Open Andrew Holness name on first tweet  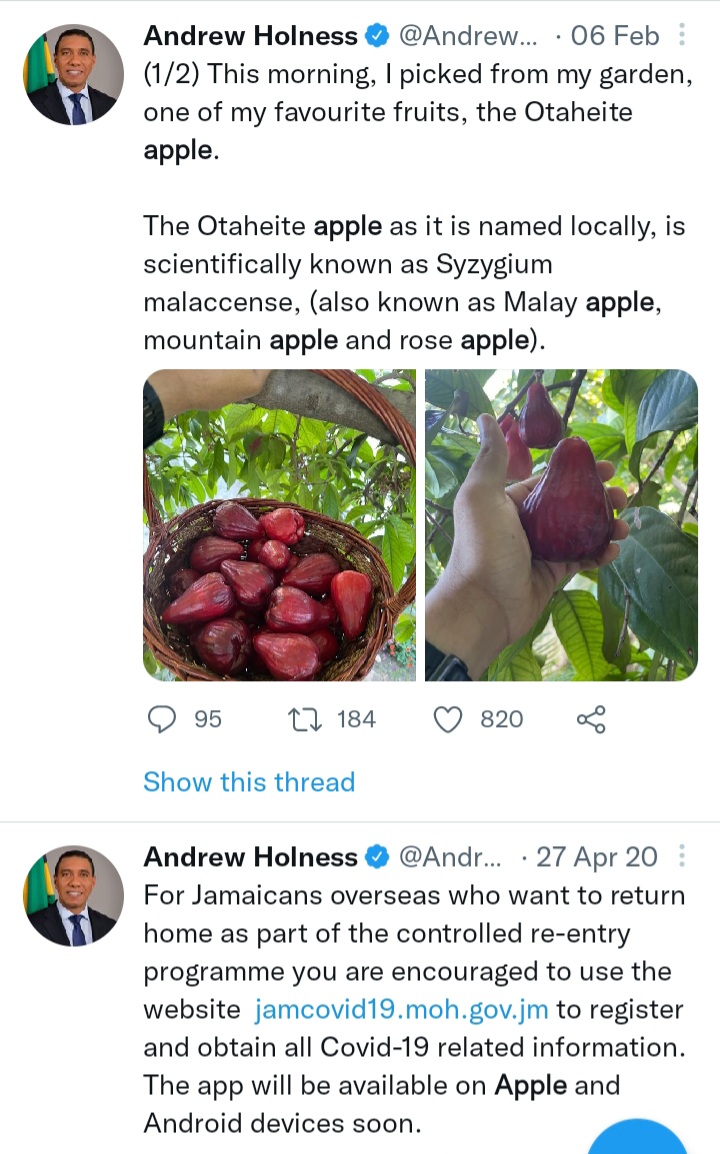point(250,37)
